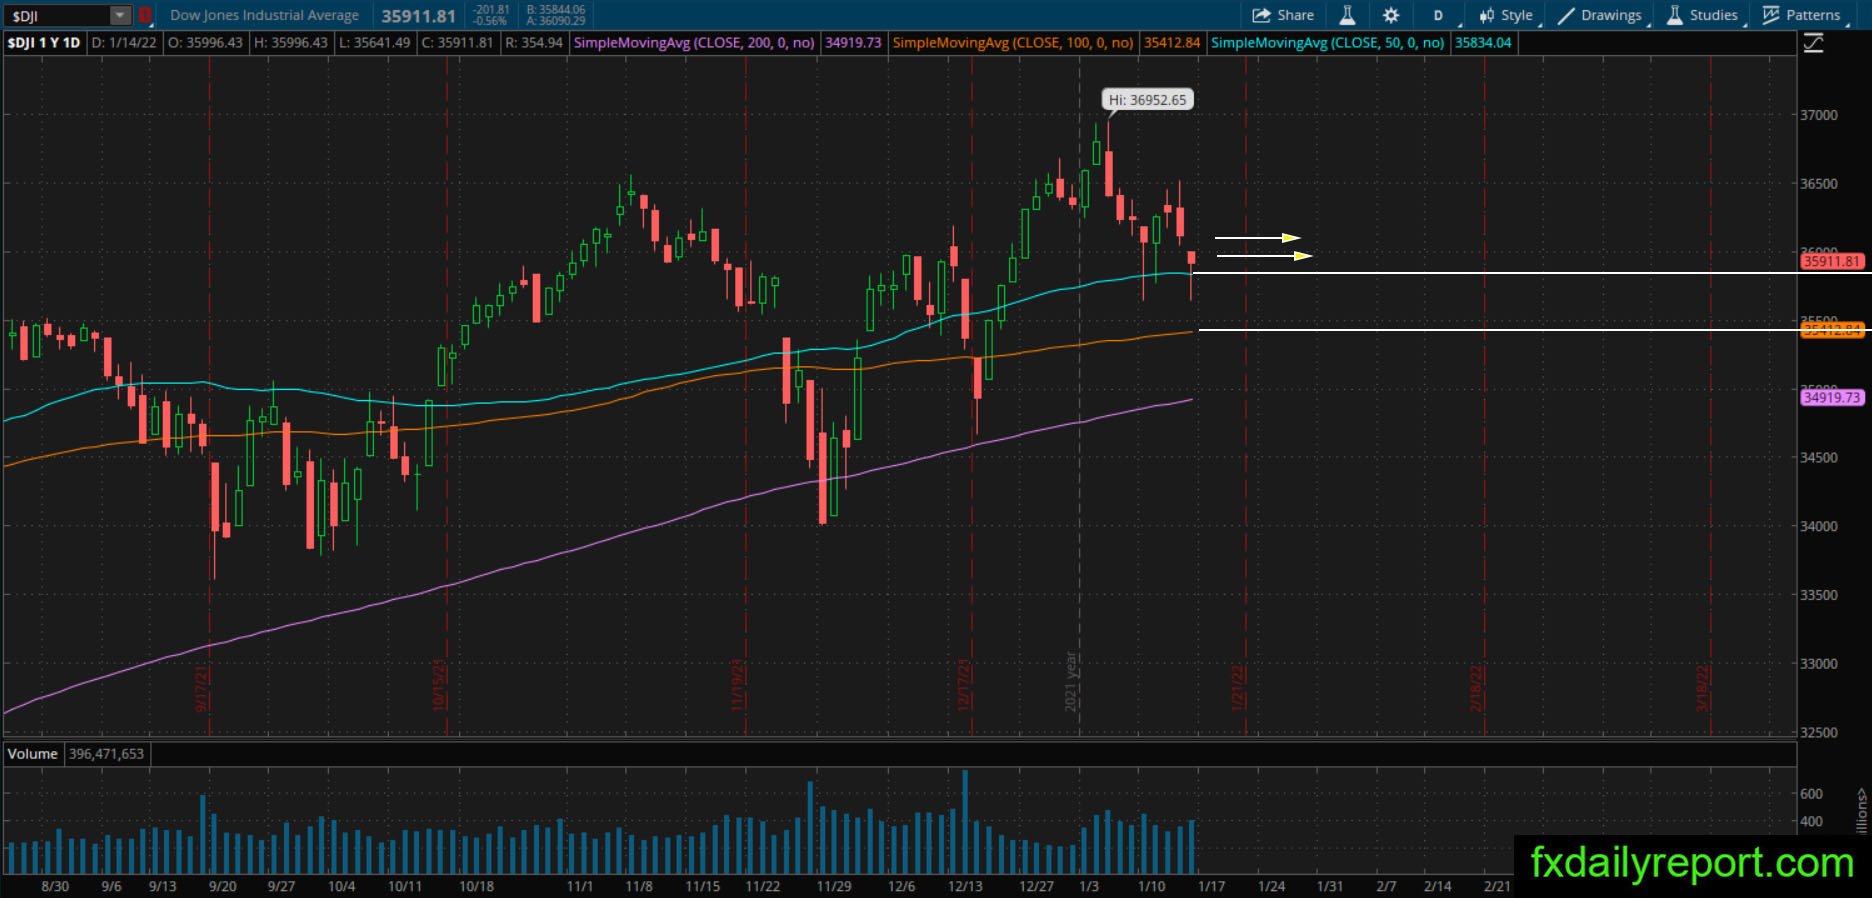Image resolution: width=1872 pixels, height=898 pixels.
Task: Click the chart scale icon above price axis
Action: coord(1813,43)
